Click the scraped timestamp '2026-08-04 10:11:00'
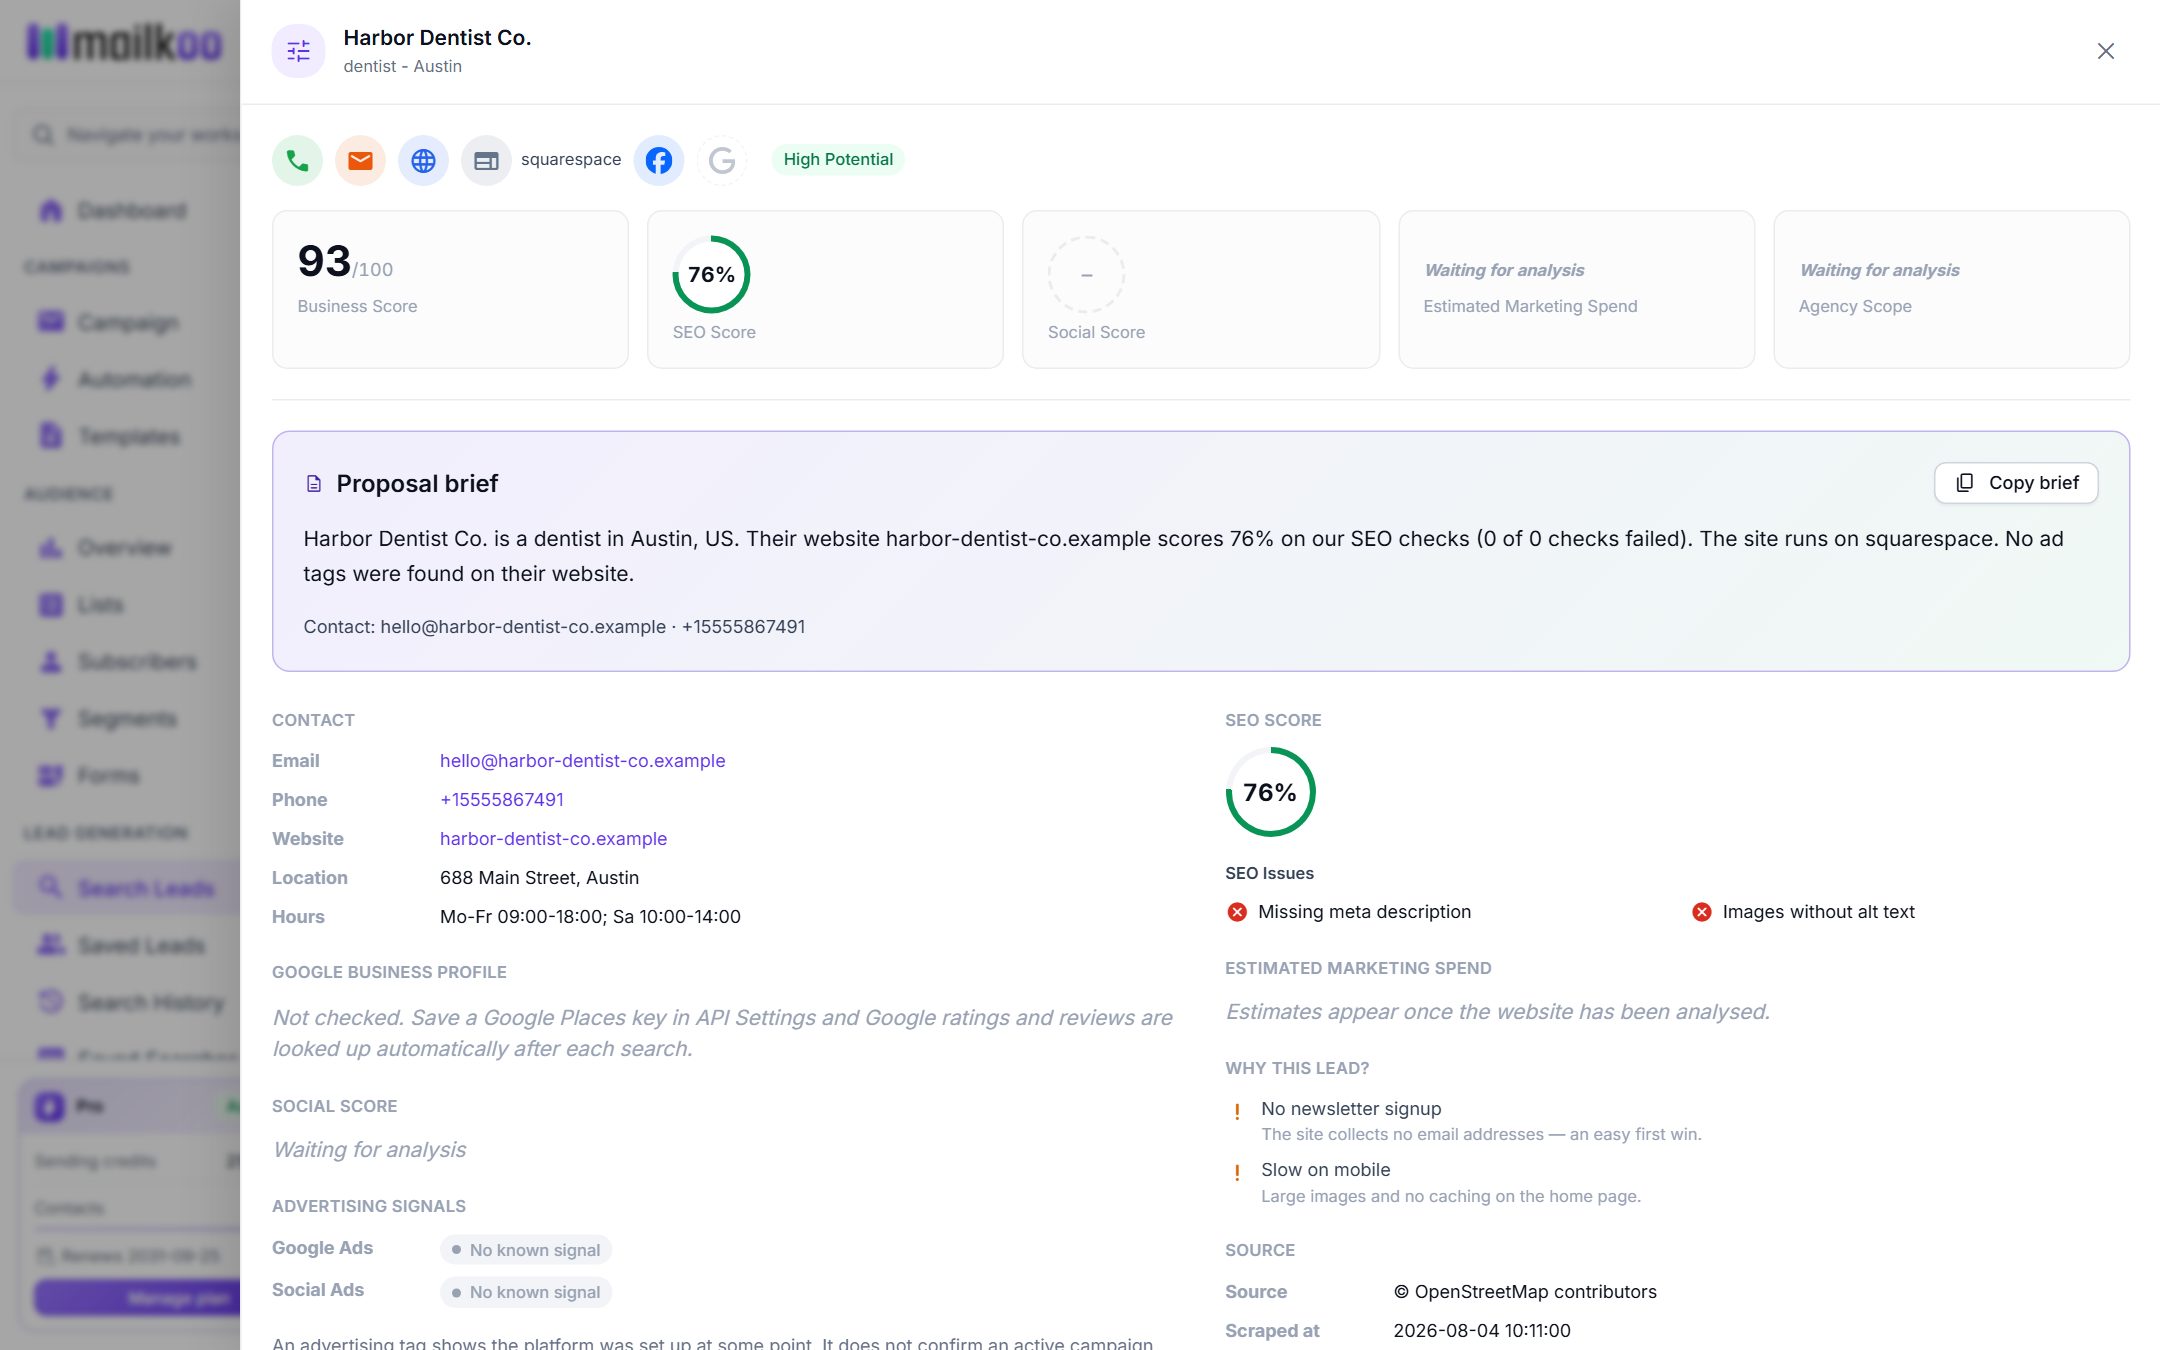The width and height of the screenshot is (2160, 1350). (x=1482, y=1331)
